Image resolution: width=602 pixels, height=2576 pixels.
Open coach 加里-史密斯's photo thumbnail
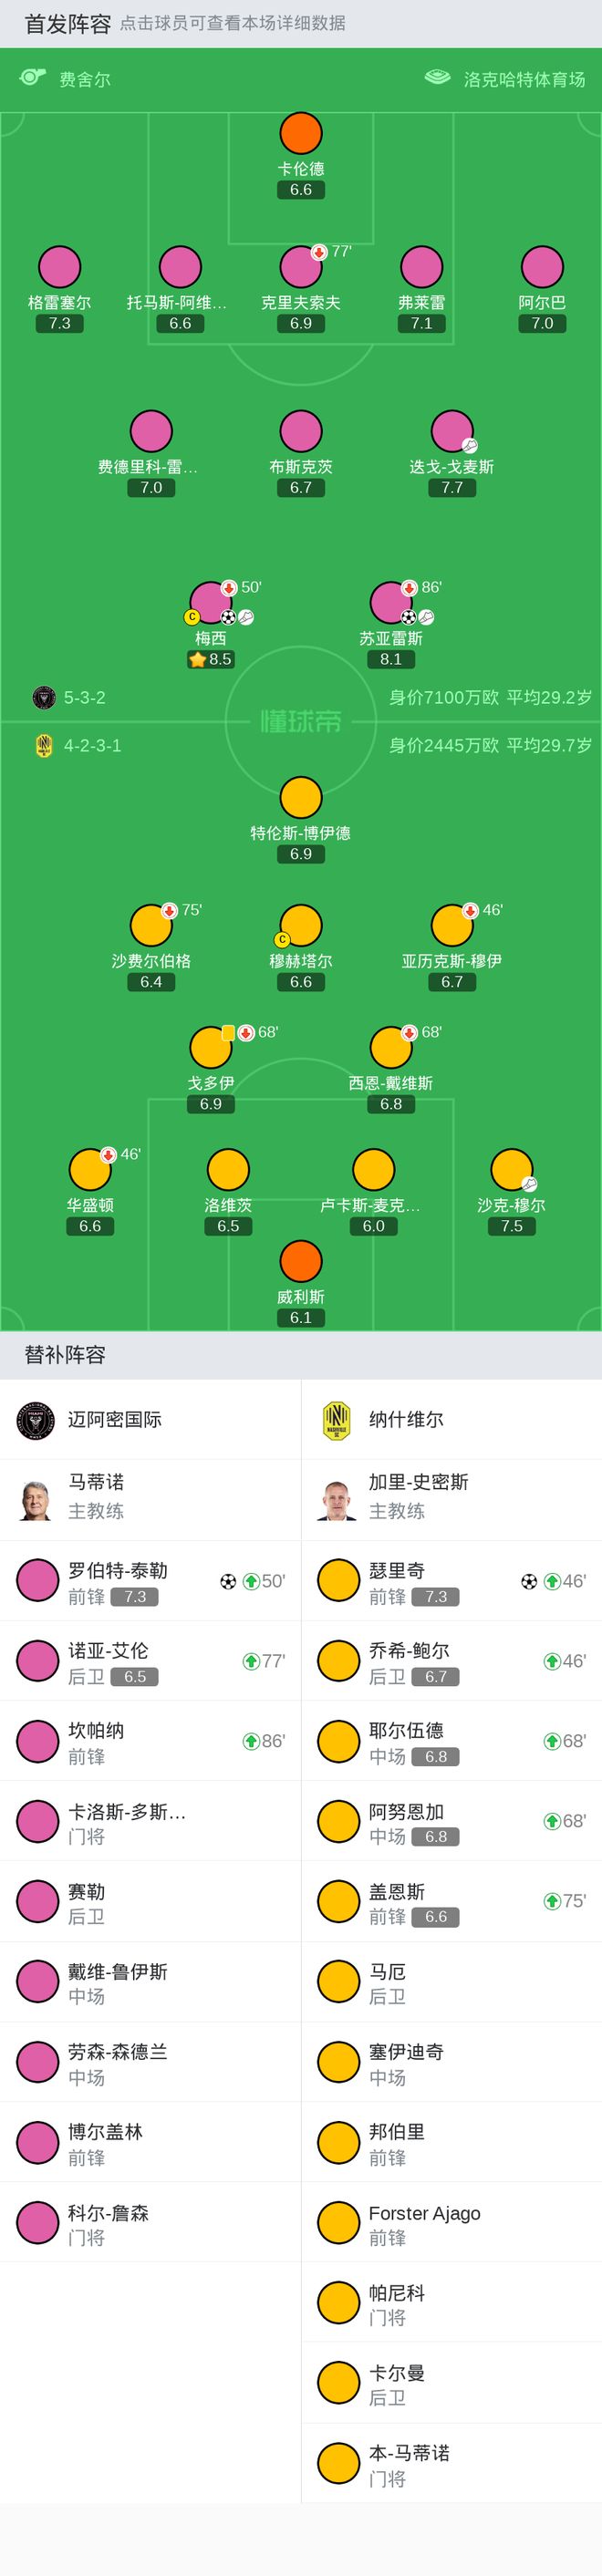[x=337, y=1499]
